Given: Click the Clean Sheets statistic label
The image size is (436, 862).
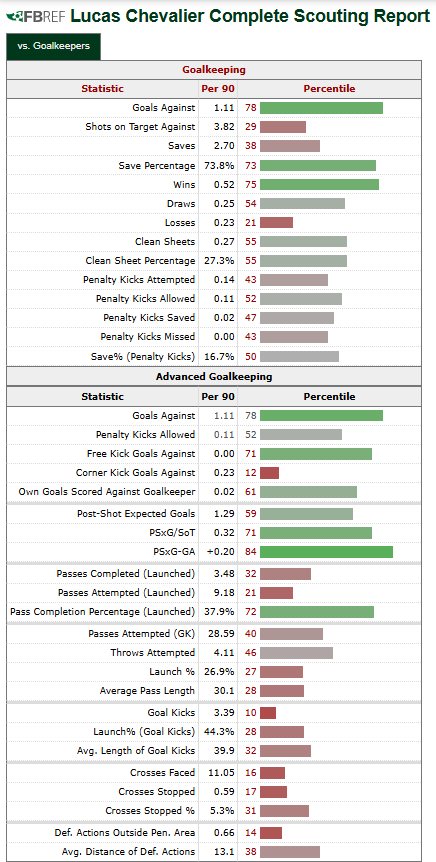Looking at the screenshot, I should pyautogui.click(x=165, y=241).
